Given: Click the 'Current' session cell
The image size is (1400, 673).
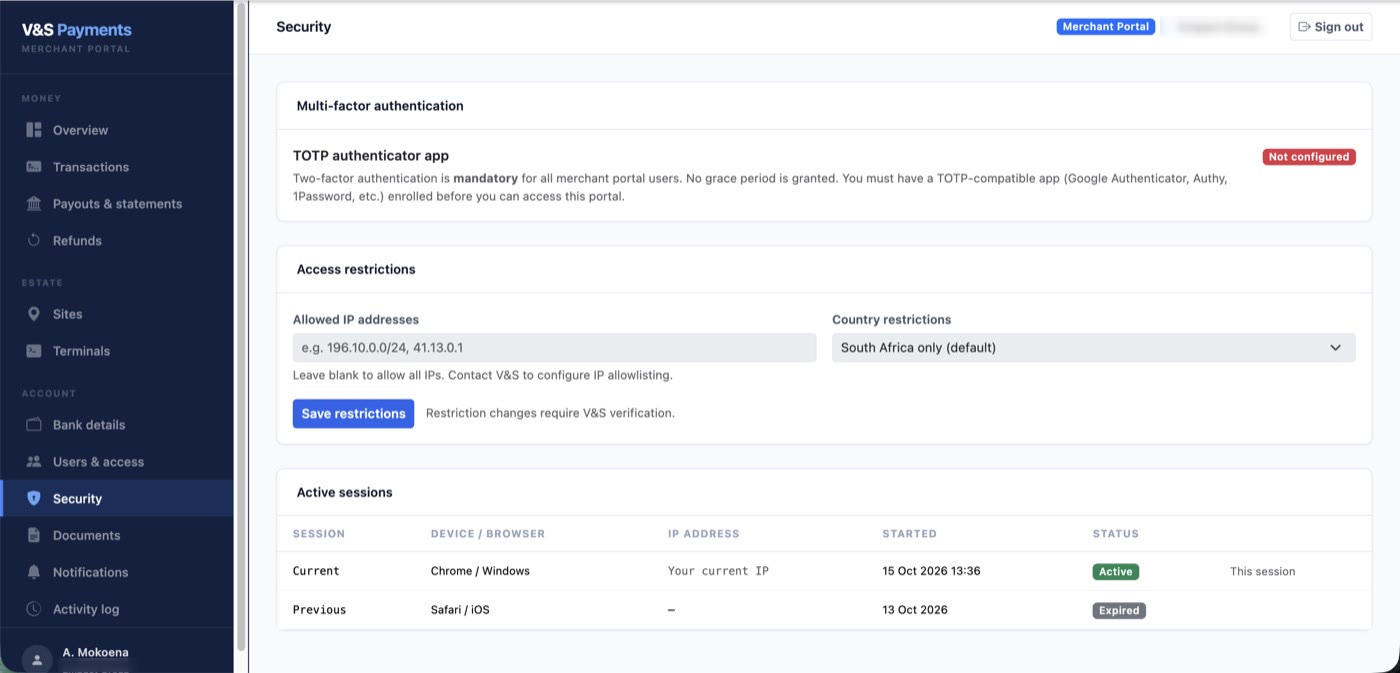Looking at the screenshot, I should coord(316,571).
